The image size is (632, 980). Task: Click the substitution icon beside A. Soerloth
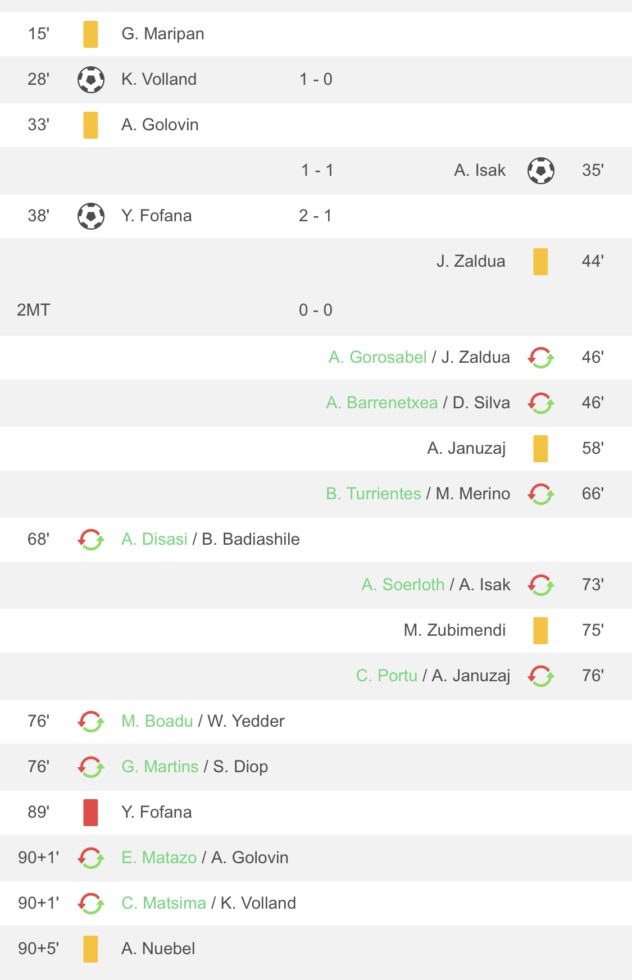pyautogui.click(x=541, y=585)
